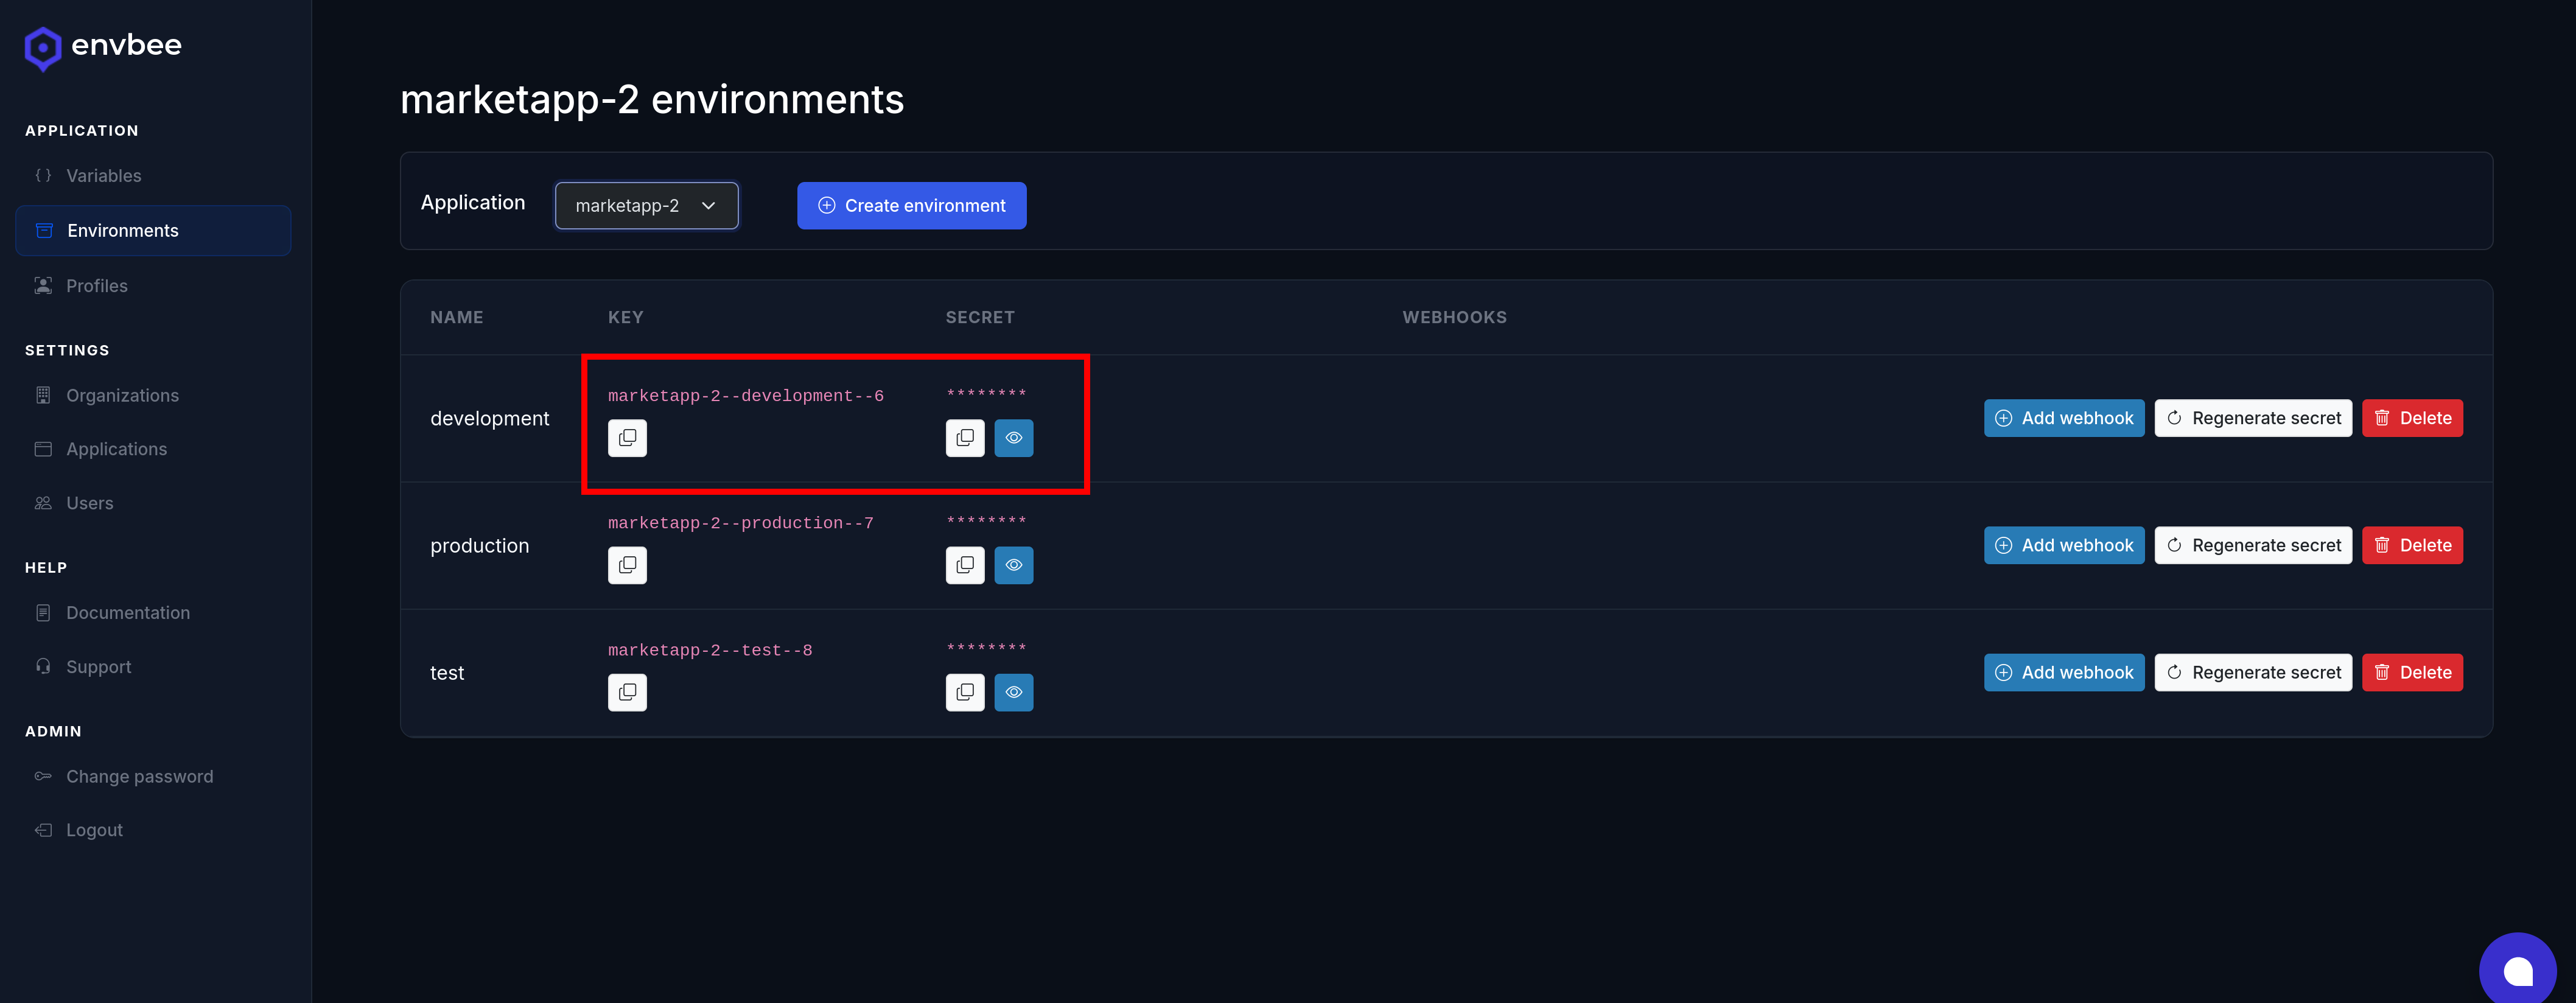Delete the development environment
This screenshot has height=1003, width=2576.
(x=2412, y=418)
